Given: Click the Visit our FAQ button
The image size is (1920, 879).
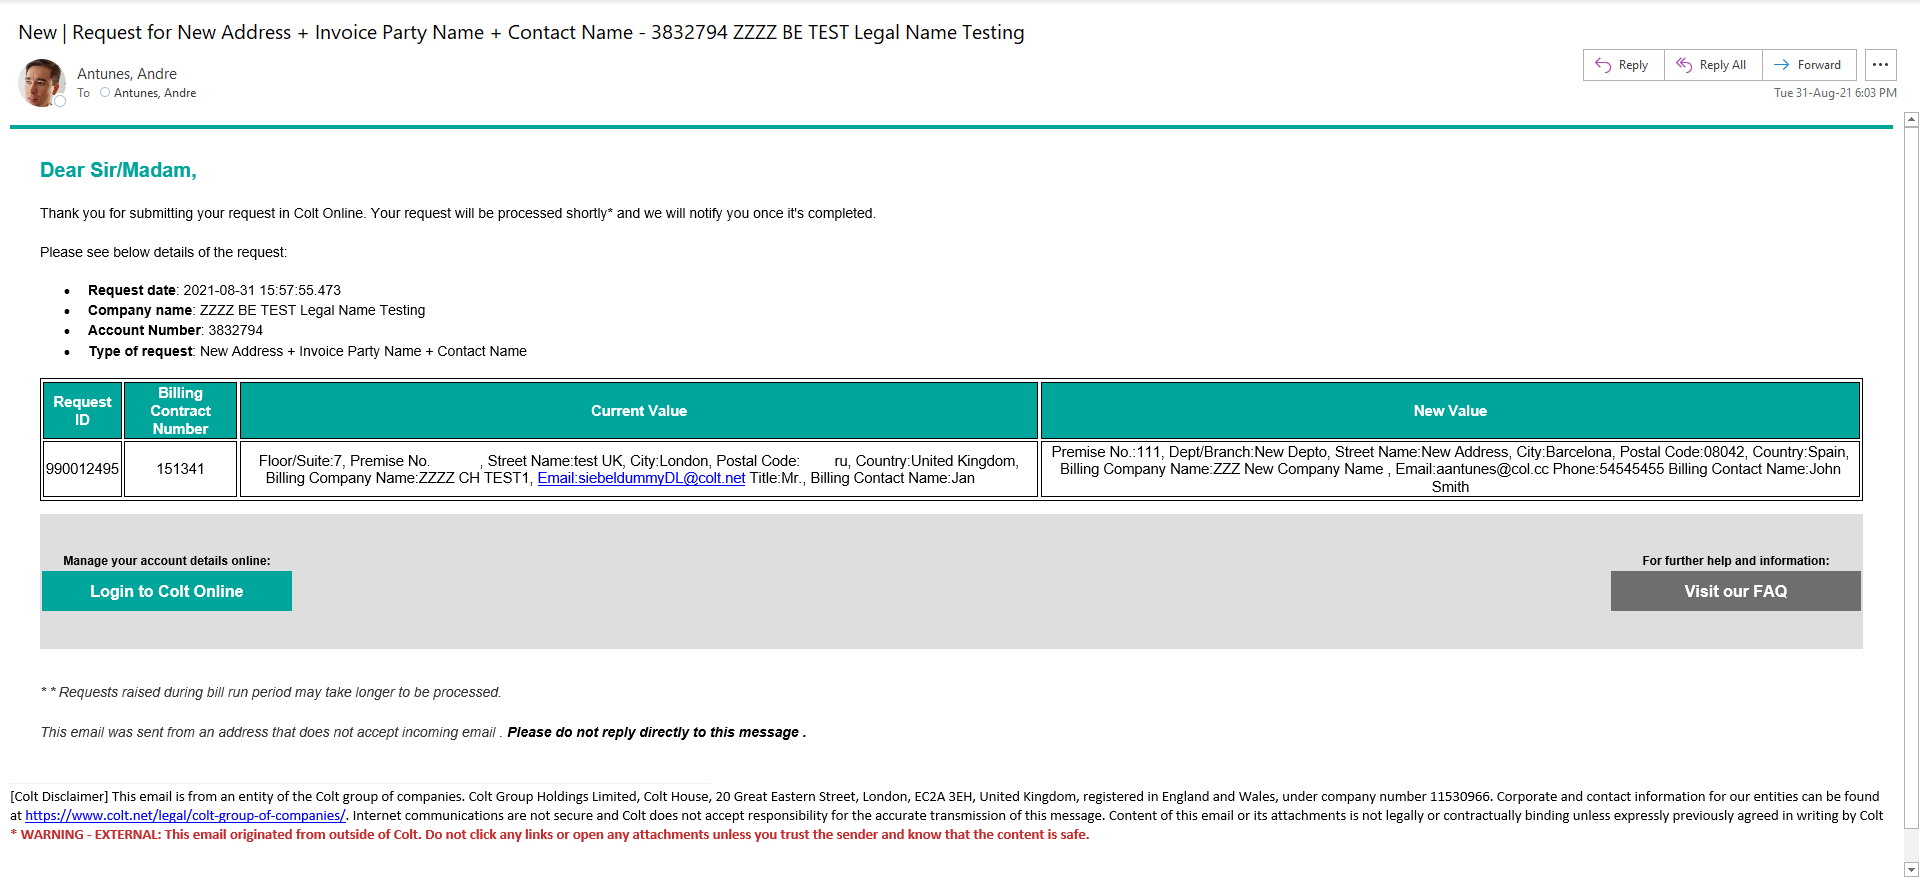Looking at the screenshot, I should [x=1735, y=591].
